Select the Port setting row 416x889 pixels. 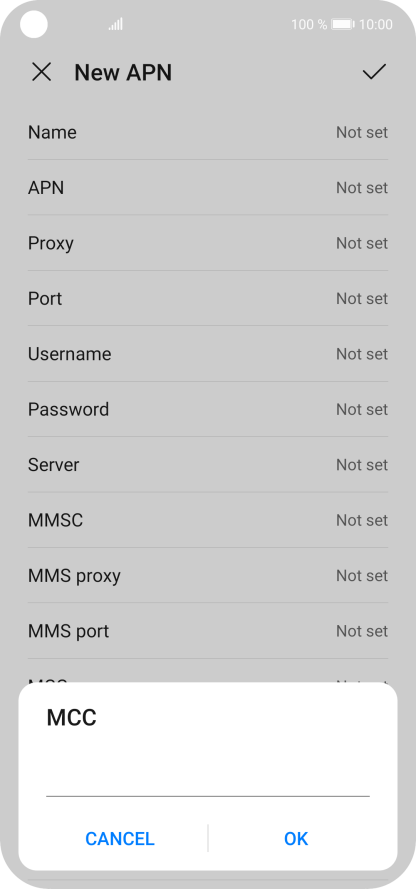tap(208, 298)
